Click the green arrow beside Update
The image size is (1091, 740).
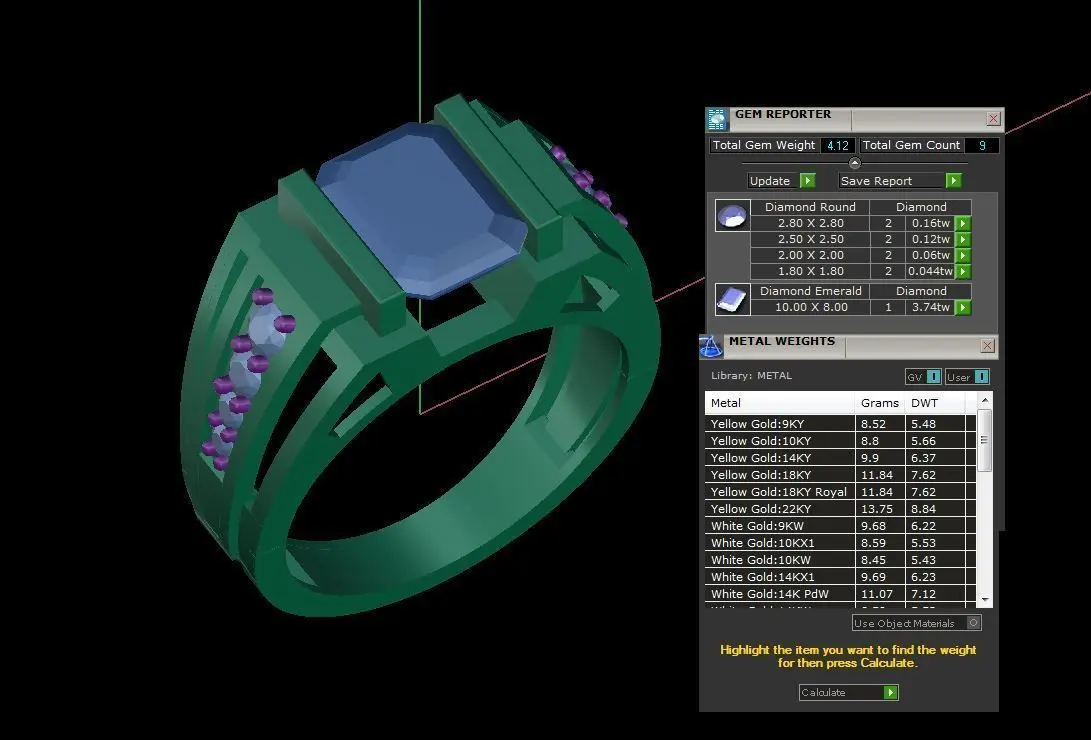click(807, 181)
